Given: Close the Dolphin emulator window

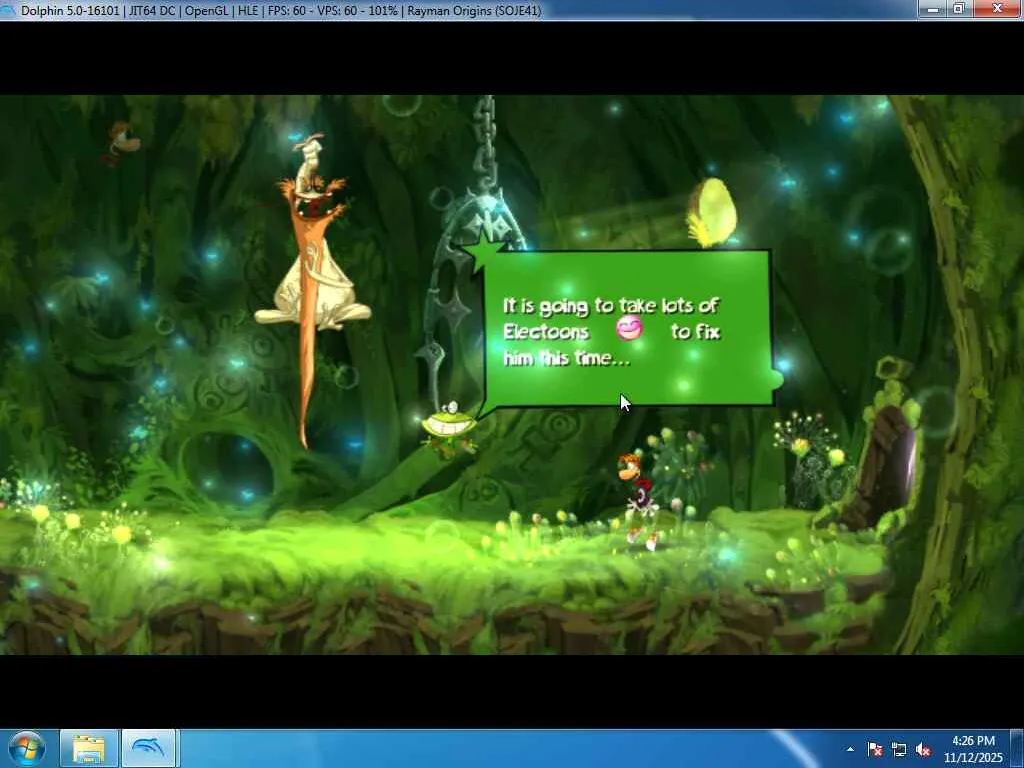Looking at the screenshot, I should coord(998,8).
